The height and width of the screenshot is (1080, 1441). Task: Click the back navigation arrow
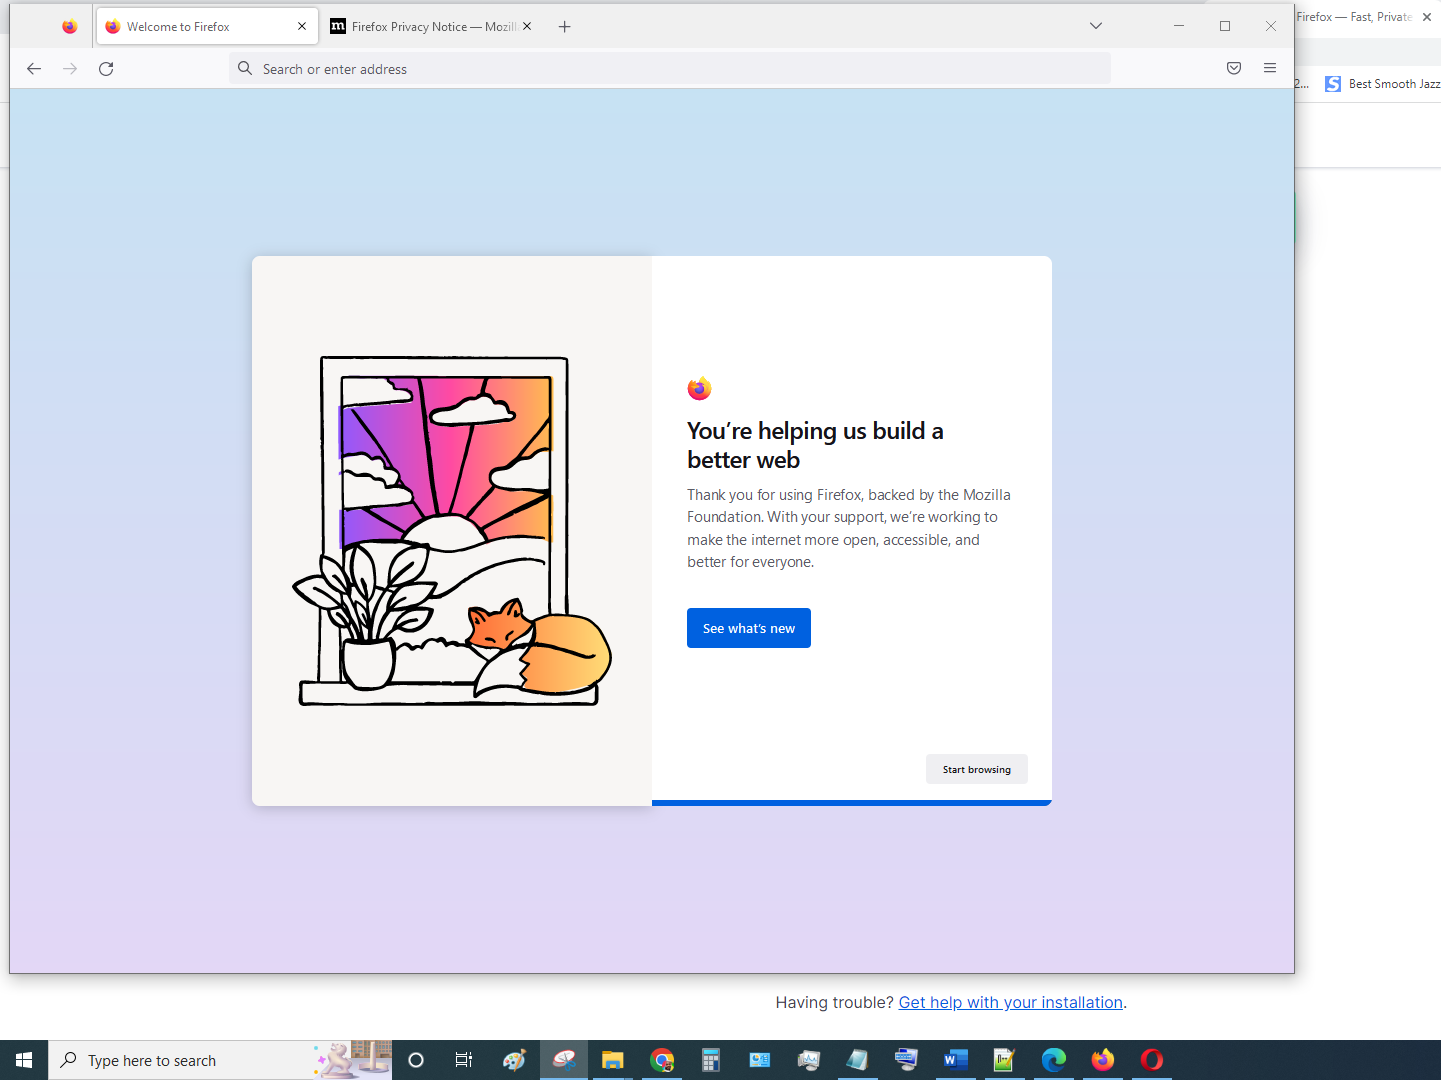click(34, 69)
